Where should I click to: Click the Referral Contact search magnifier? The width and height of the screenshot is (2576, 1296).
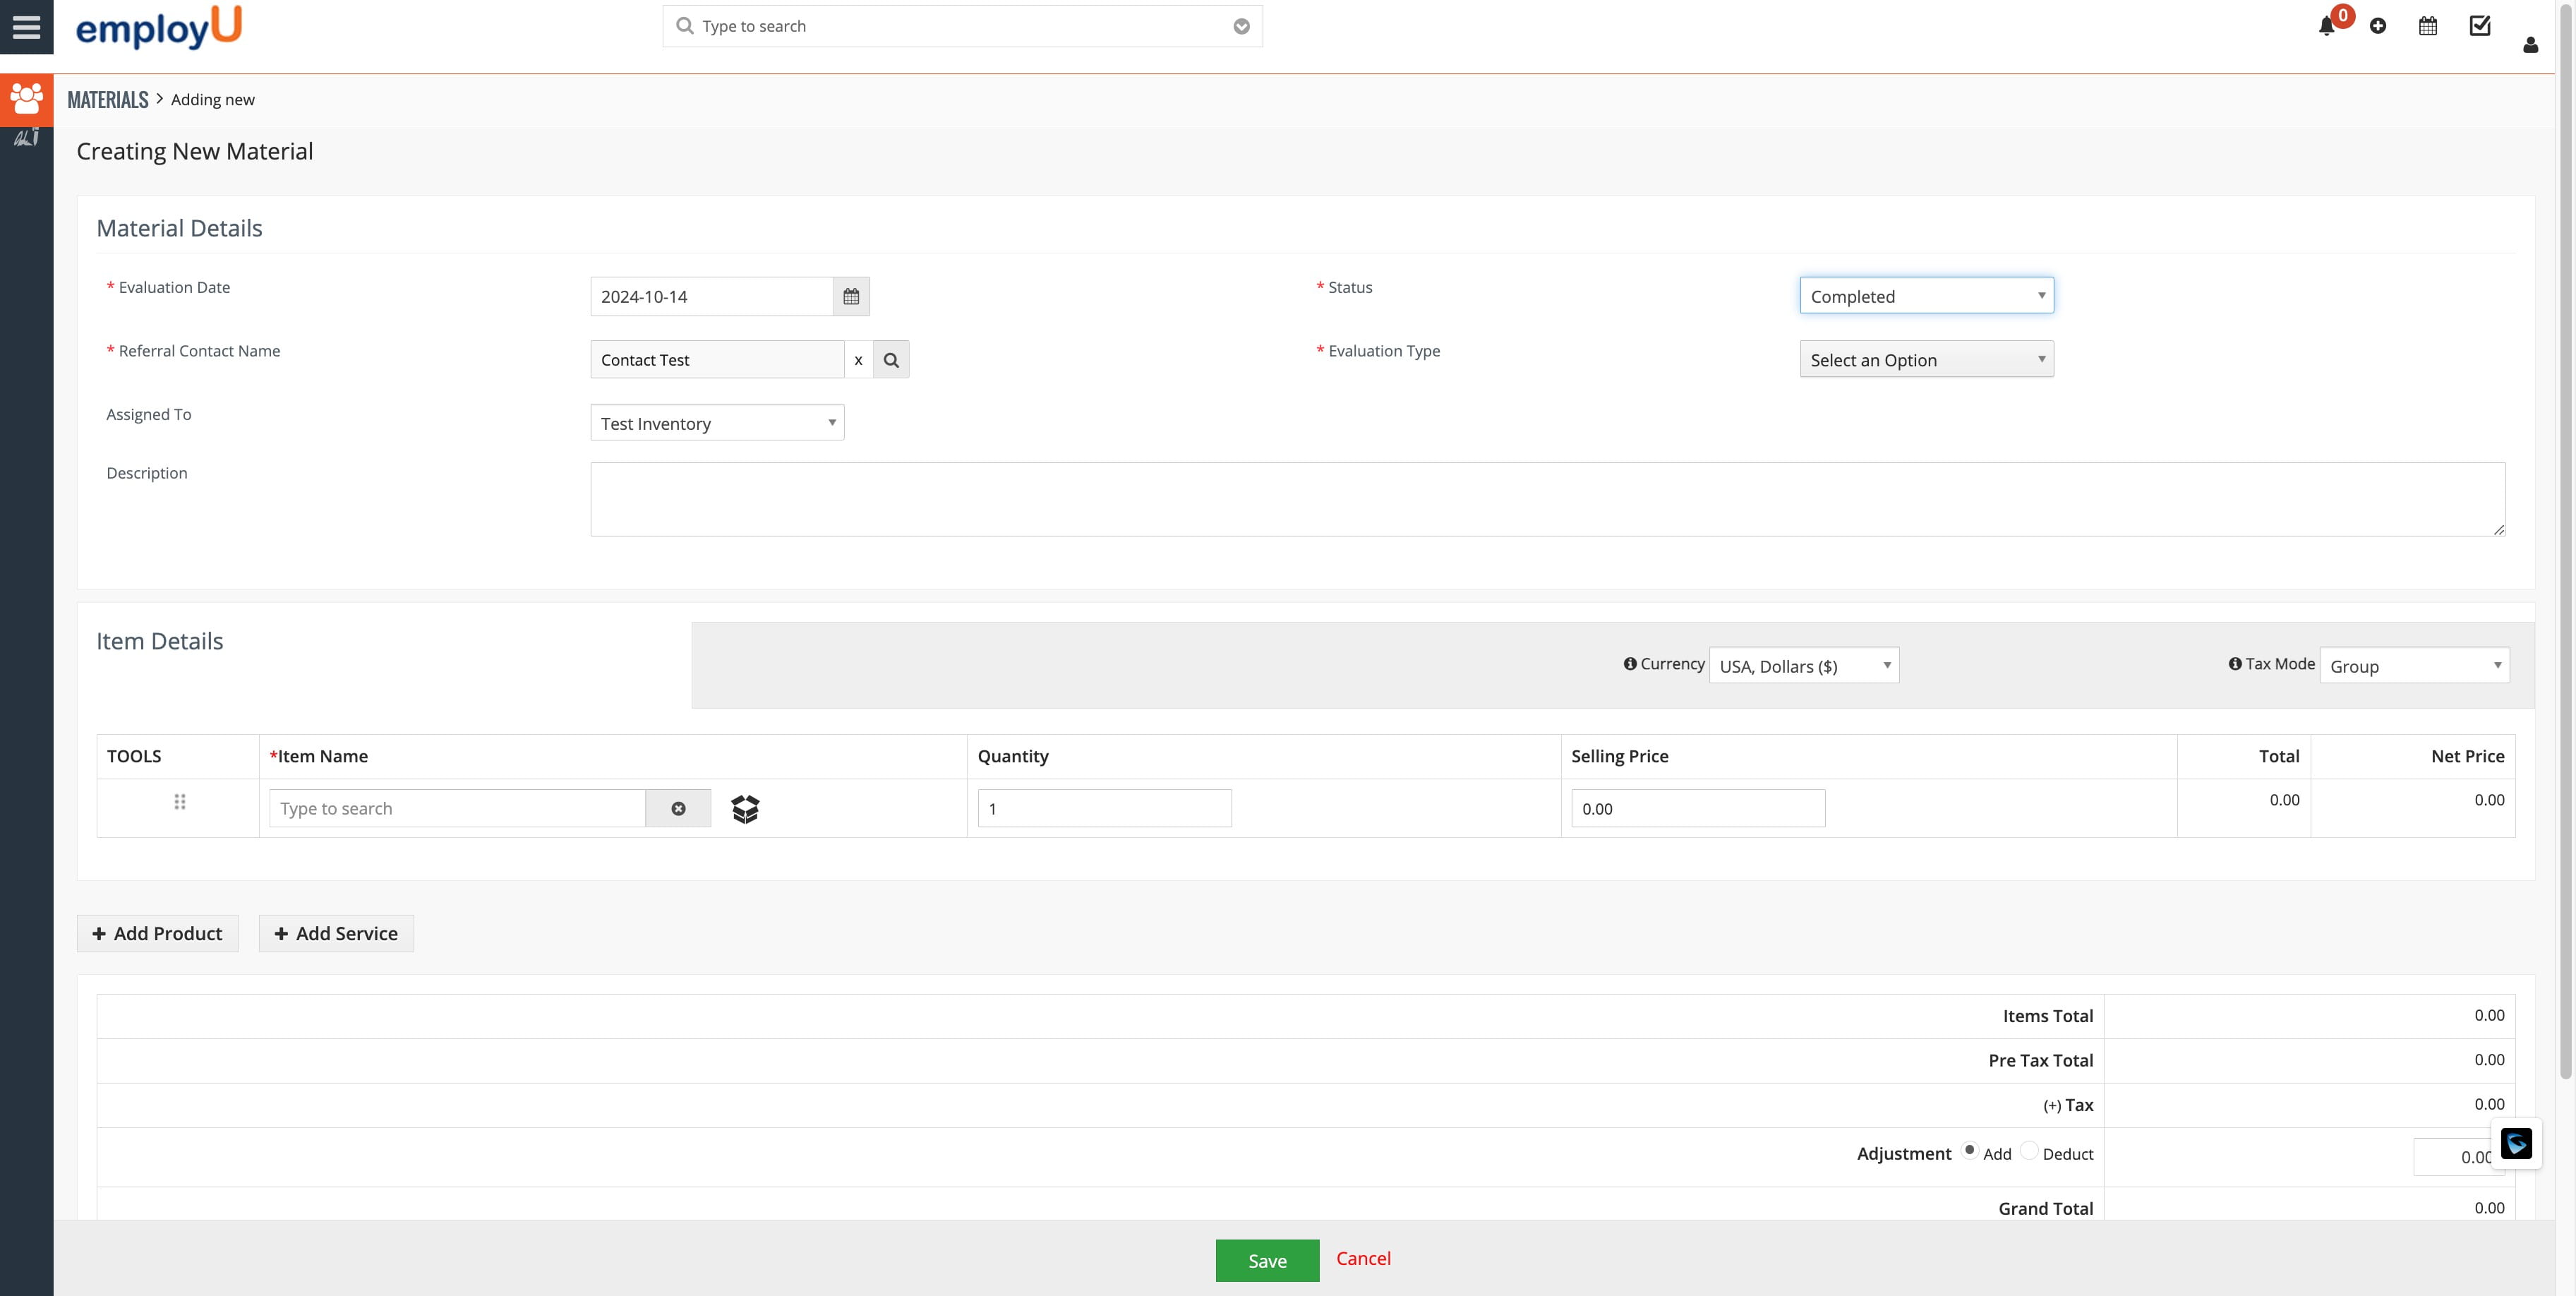[891, 360]
